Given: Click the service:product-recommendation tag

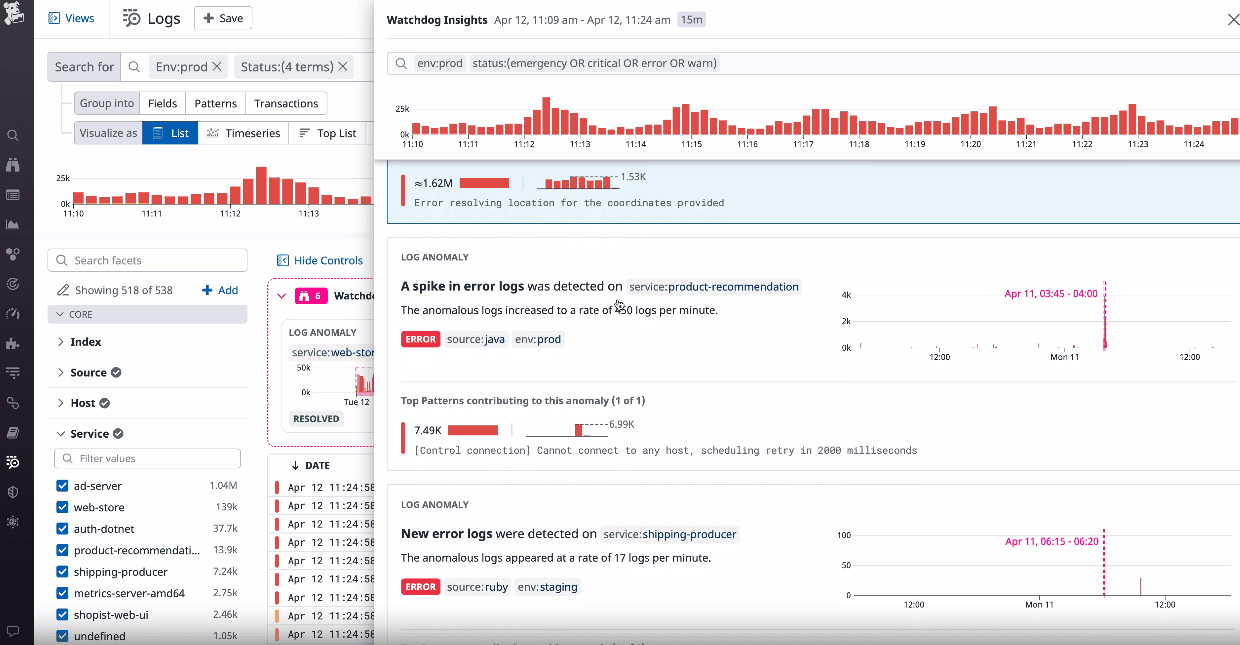Looking at the screenshot, I should [714, 287].
